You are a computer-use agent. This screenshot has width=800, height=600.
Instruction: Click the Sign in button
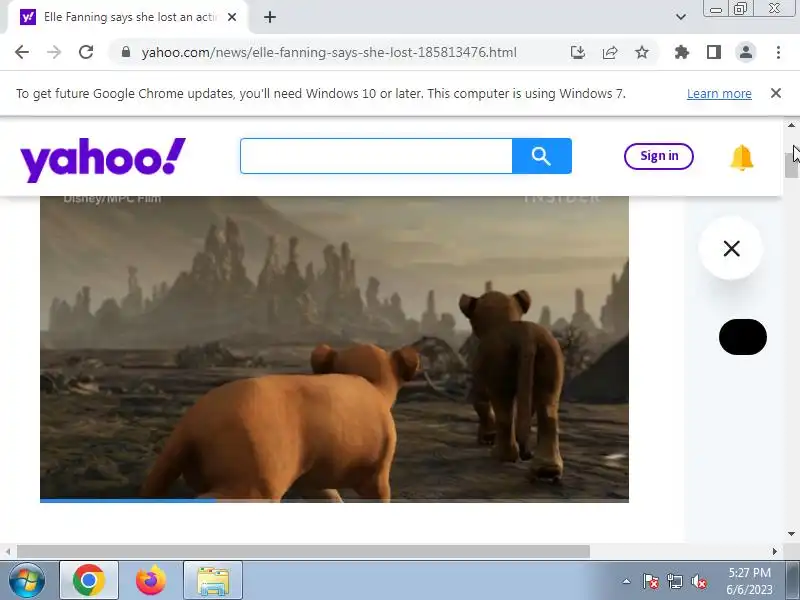659,156
